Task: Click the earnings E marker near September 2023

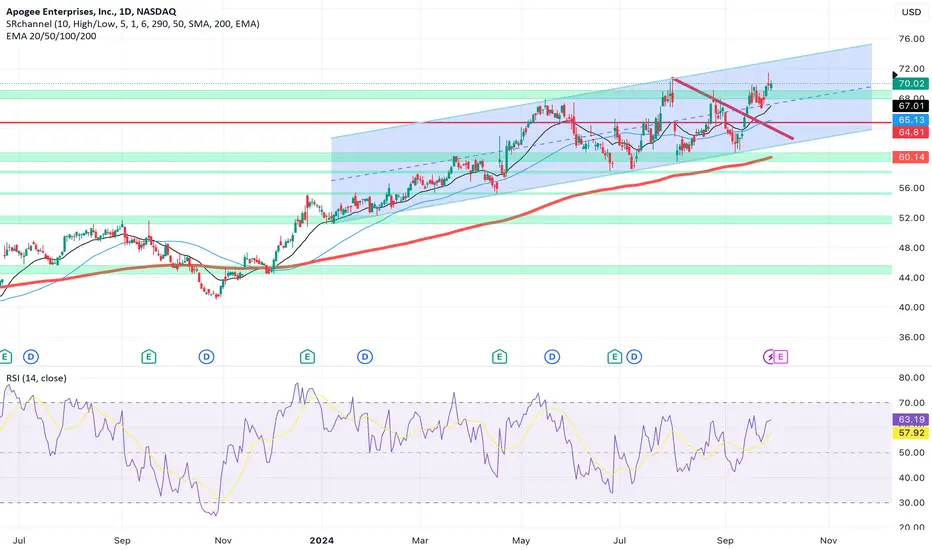Action: 149,357
